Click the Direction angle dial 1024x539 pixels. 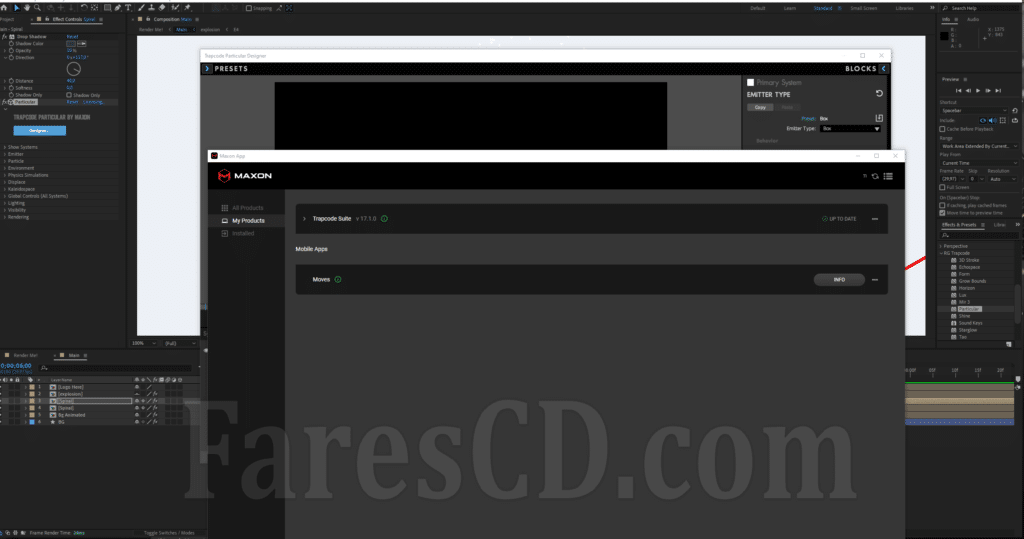click(x=74, y=69)
